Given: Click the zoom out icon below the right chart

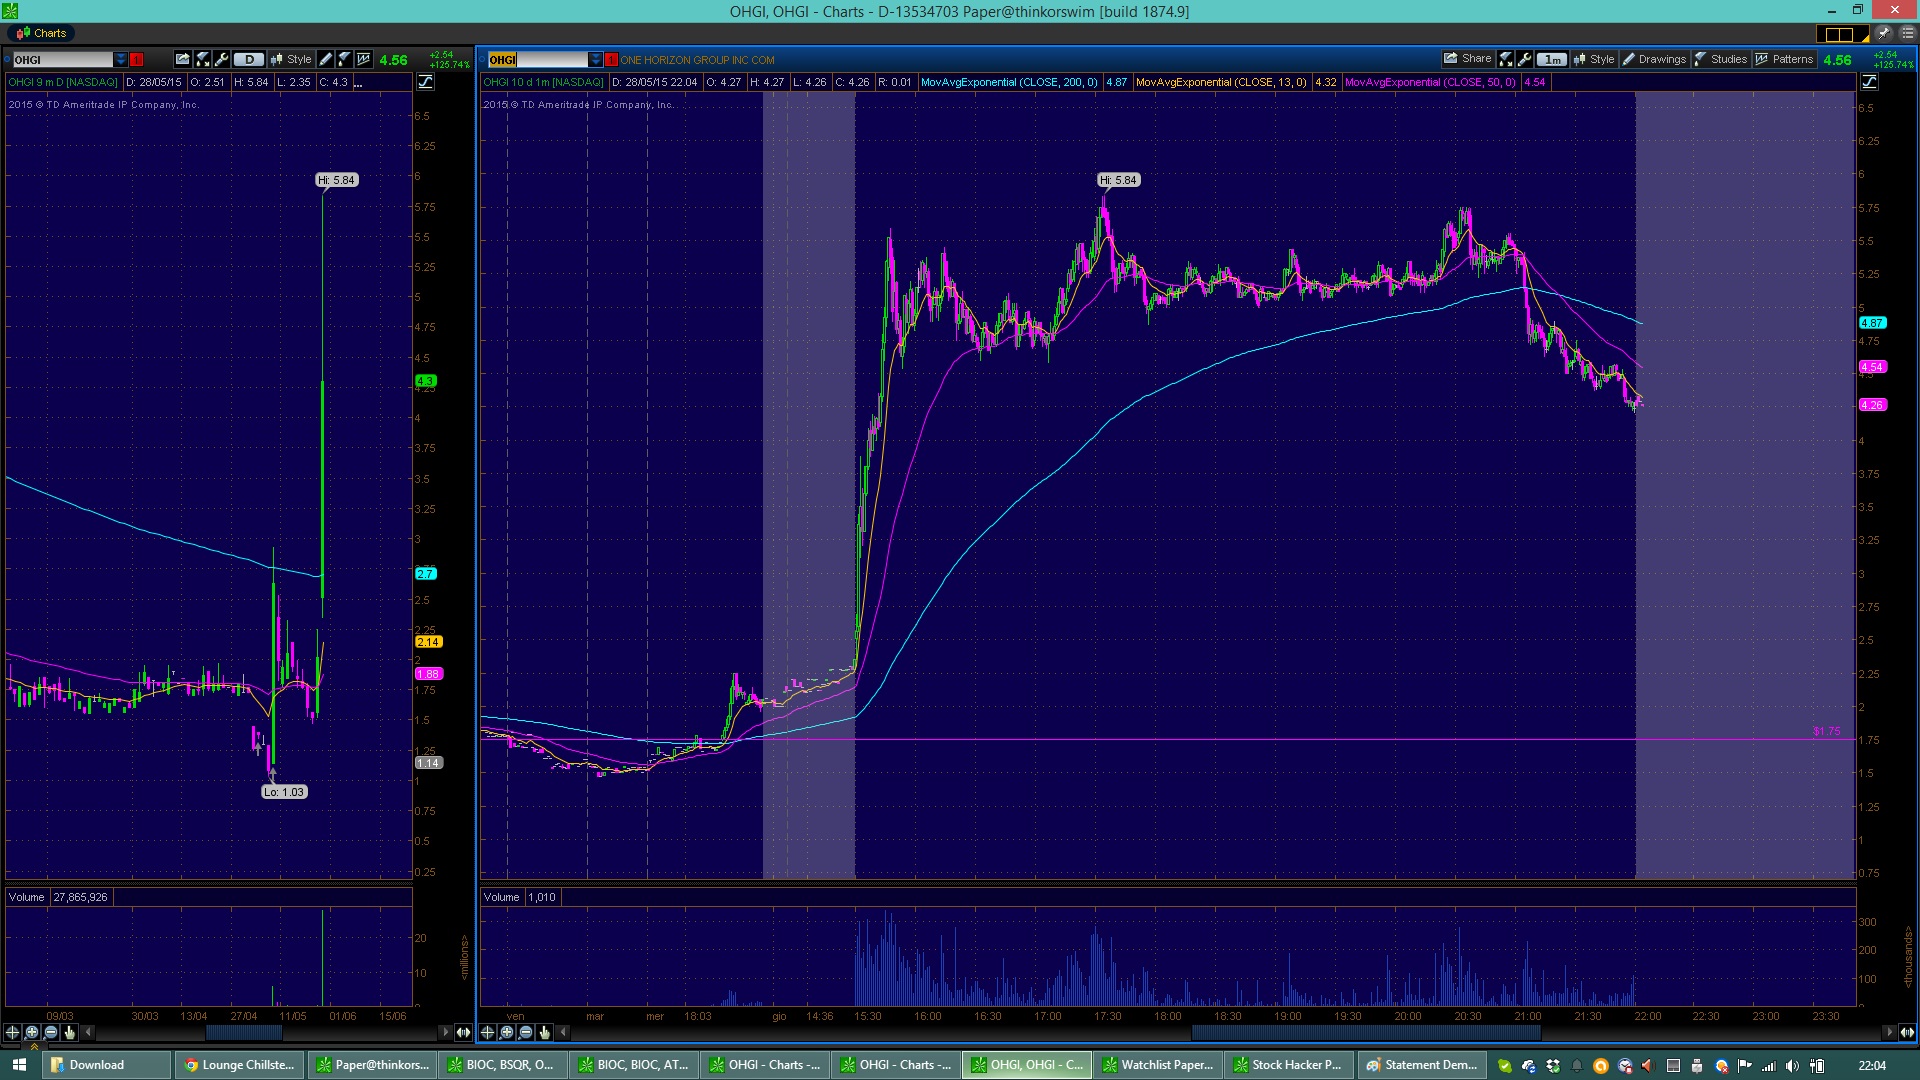Looking at the screenshot, I should click(x=525, y=1032).
